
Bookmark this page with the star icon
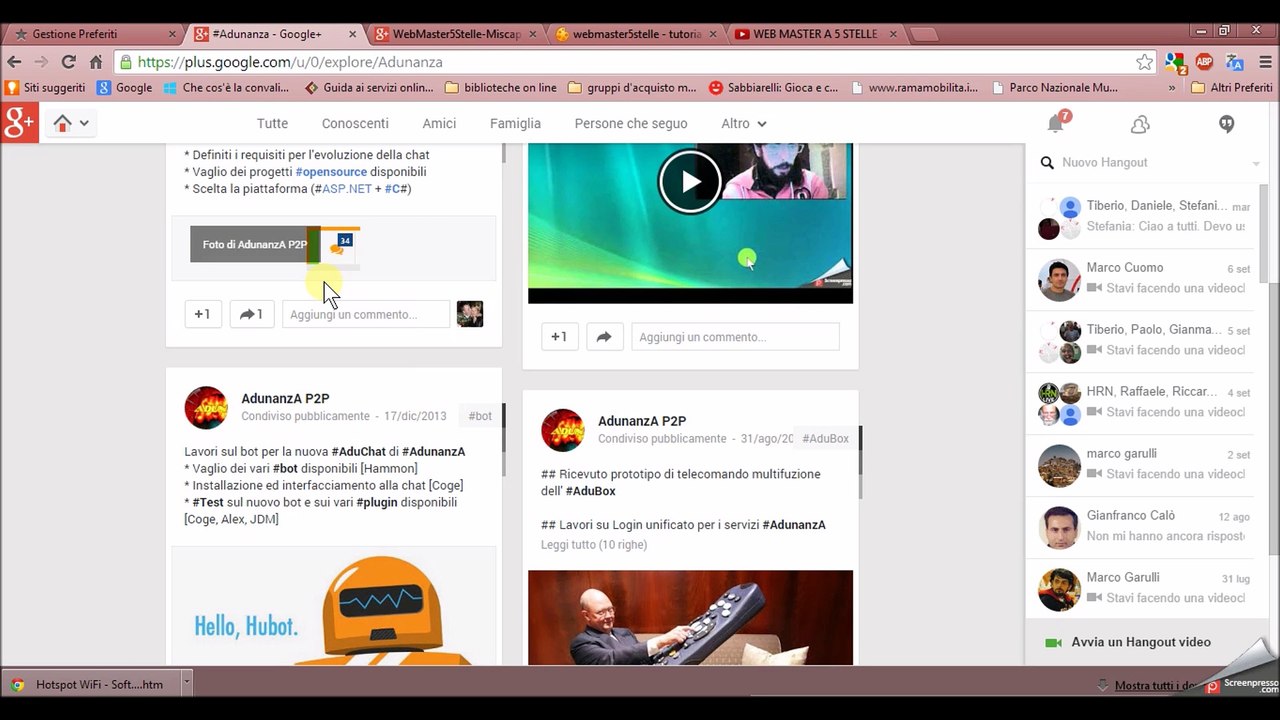(x=1144, y=62)
